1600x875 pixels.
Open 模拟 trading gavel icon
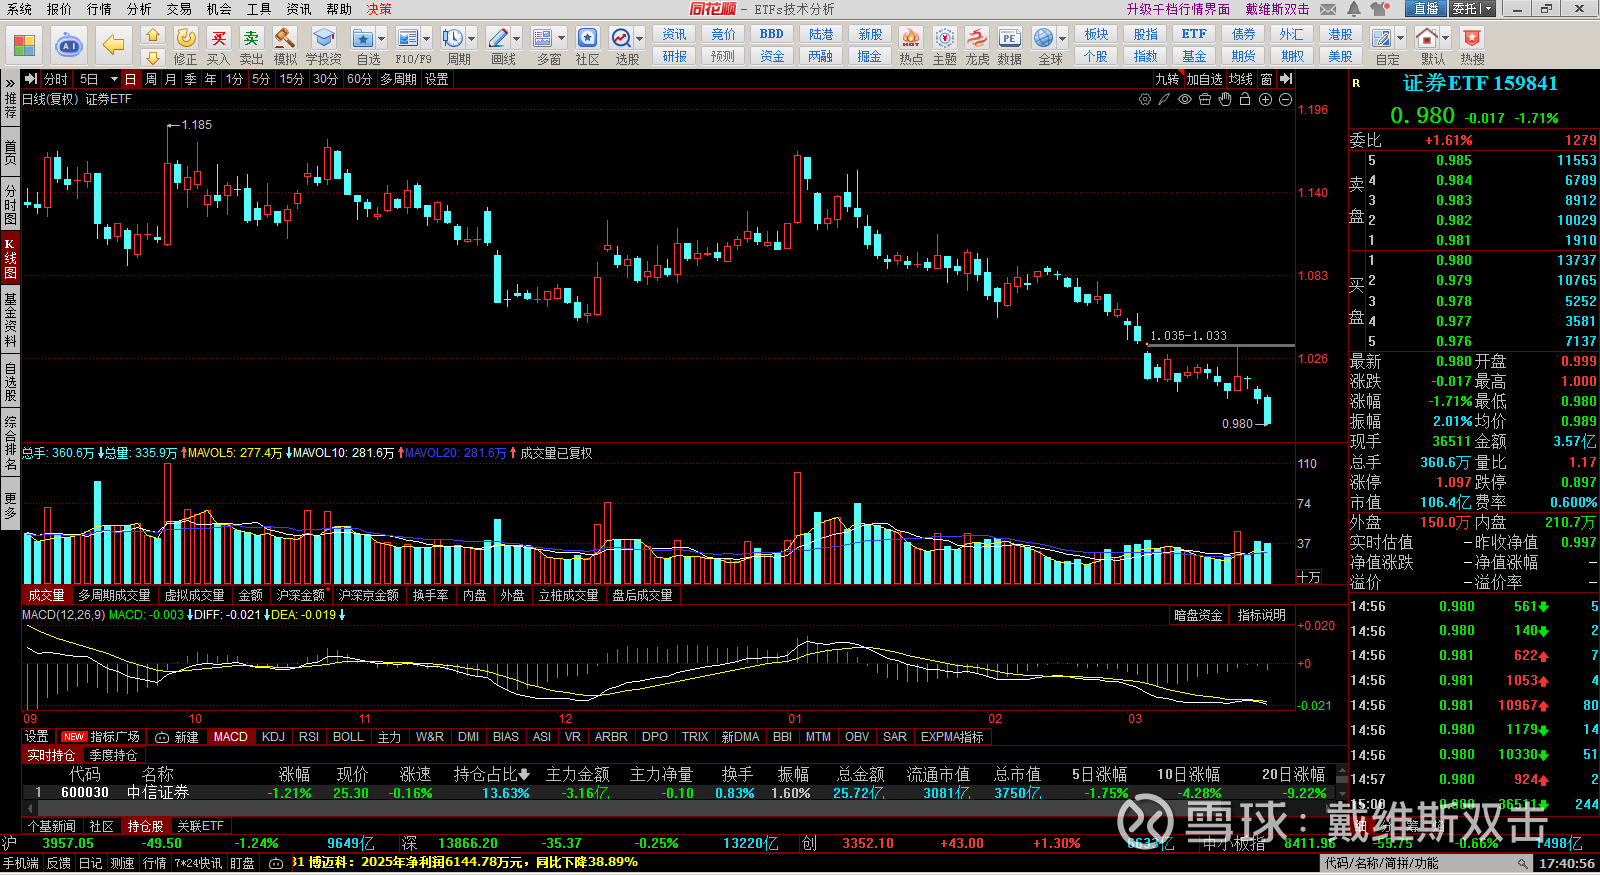(x=285, y=39)
